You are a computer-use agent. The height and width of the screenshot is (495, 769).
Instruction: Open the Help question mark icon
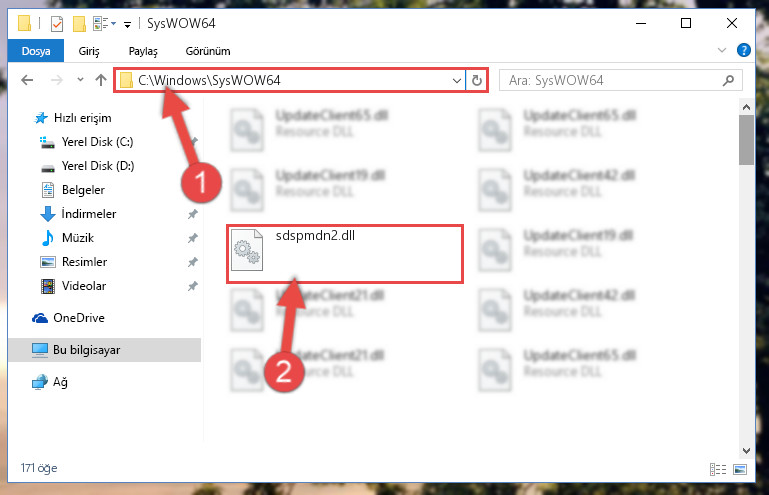point(743,50)
